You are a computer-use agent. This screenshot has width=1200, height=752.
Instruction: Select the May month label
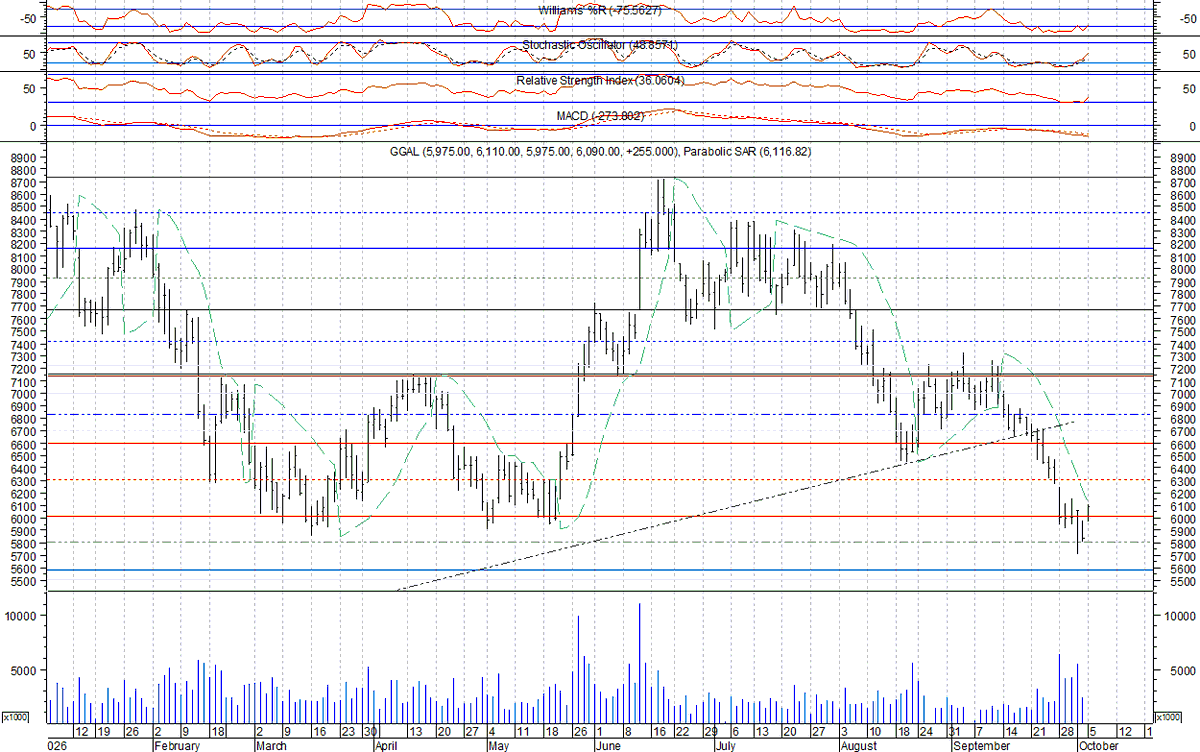pyautogui.click(x=499, y=746)
